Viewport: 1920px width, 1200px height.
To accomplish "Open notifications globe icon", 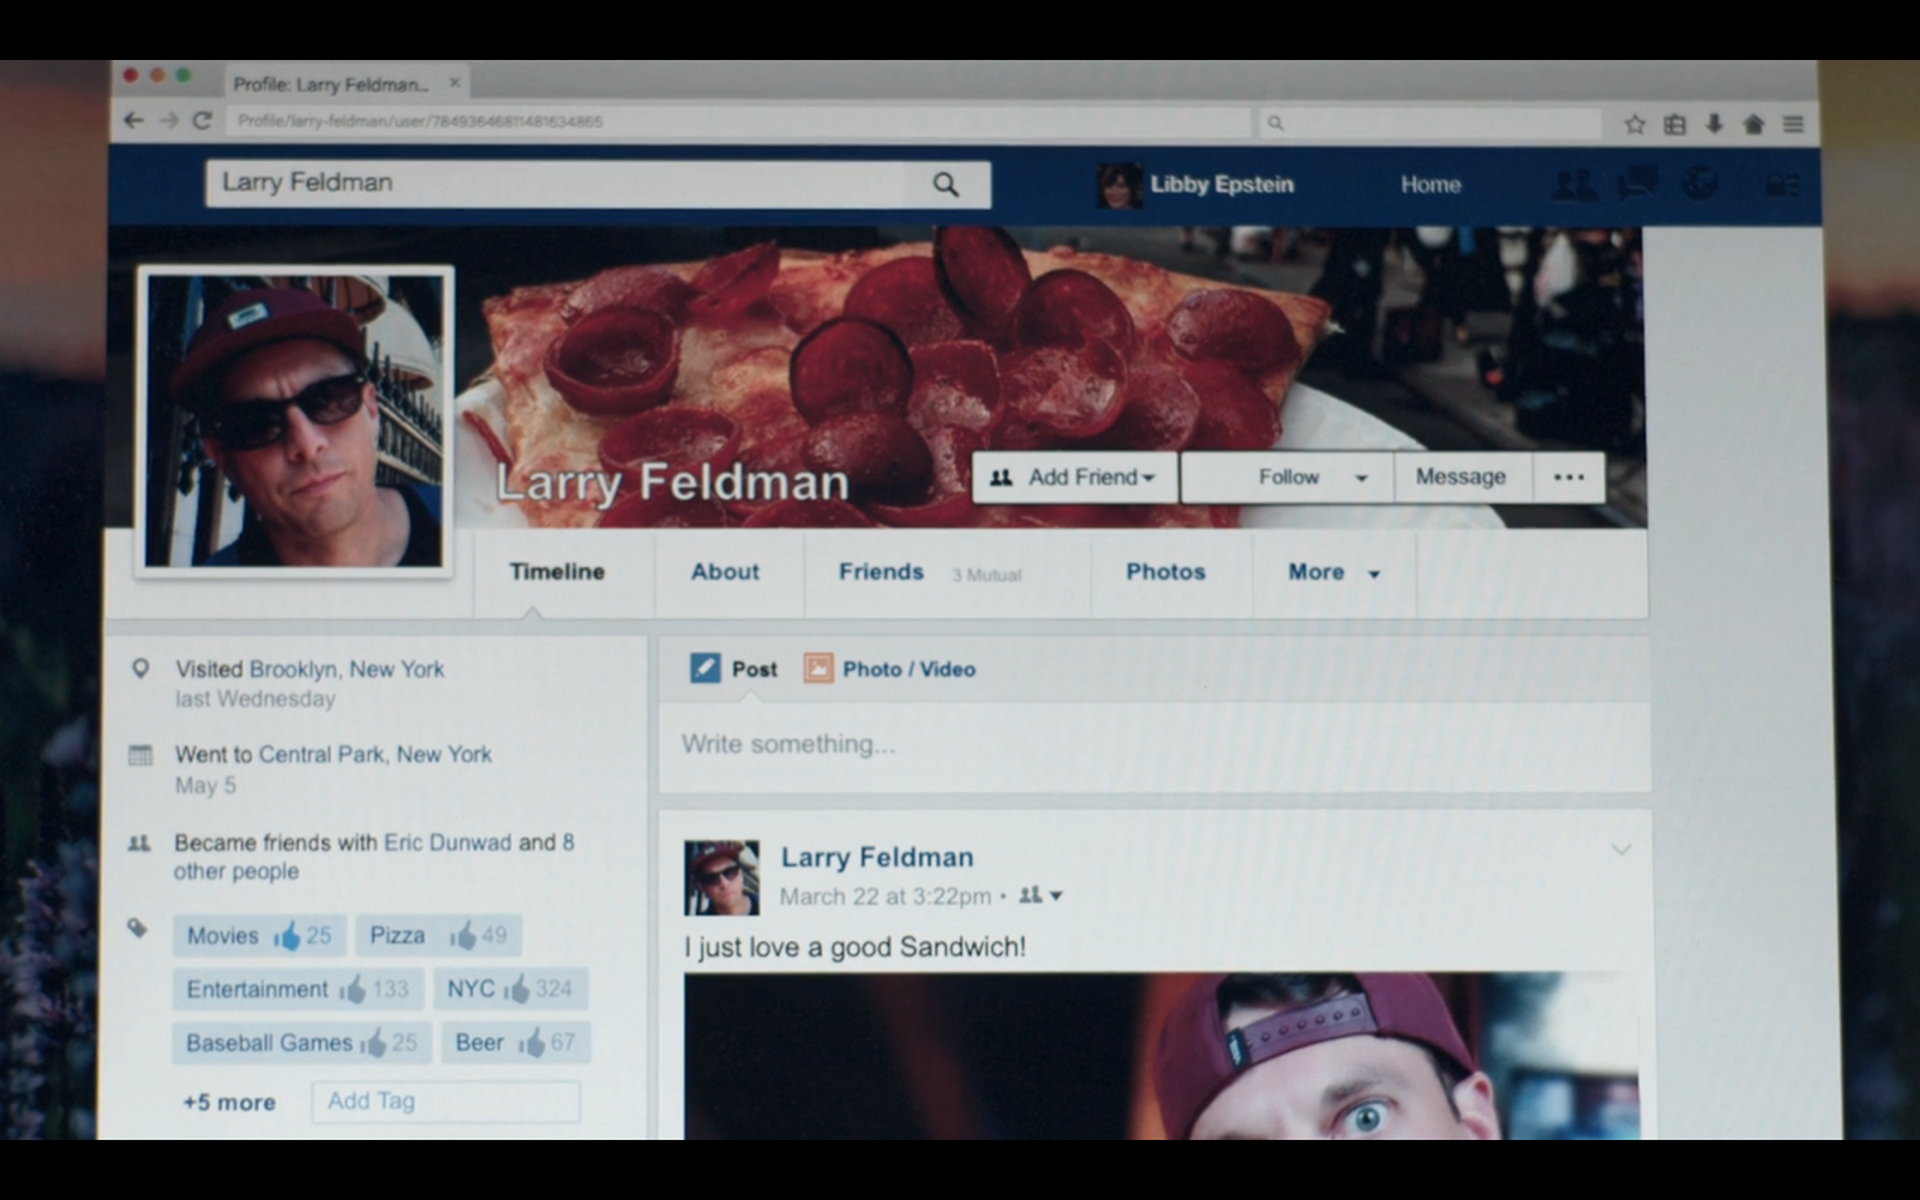I will tap(1699, 184).
